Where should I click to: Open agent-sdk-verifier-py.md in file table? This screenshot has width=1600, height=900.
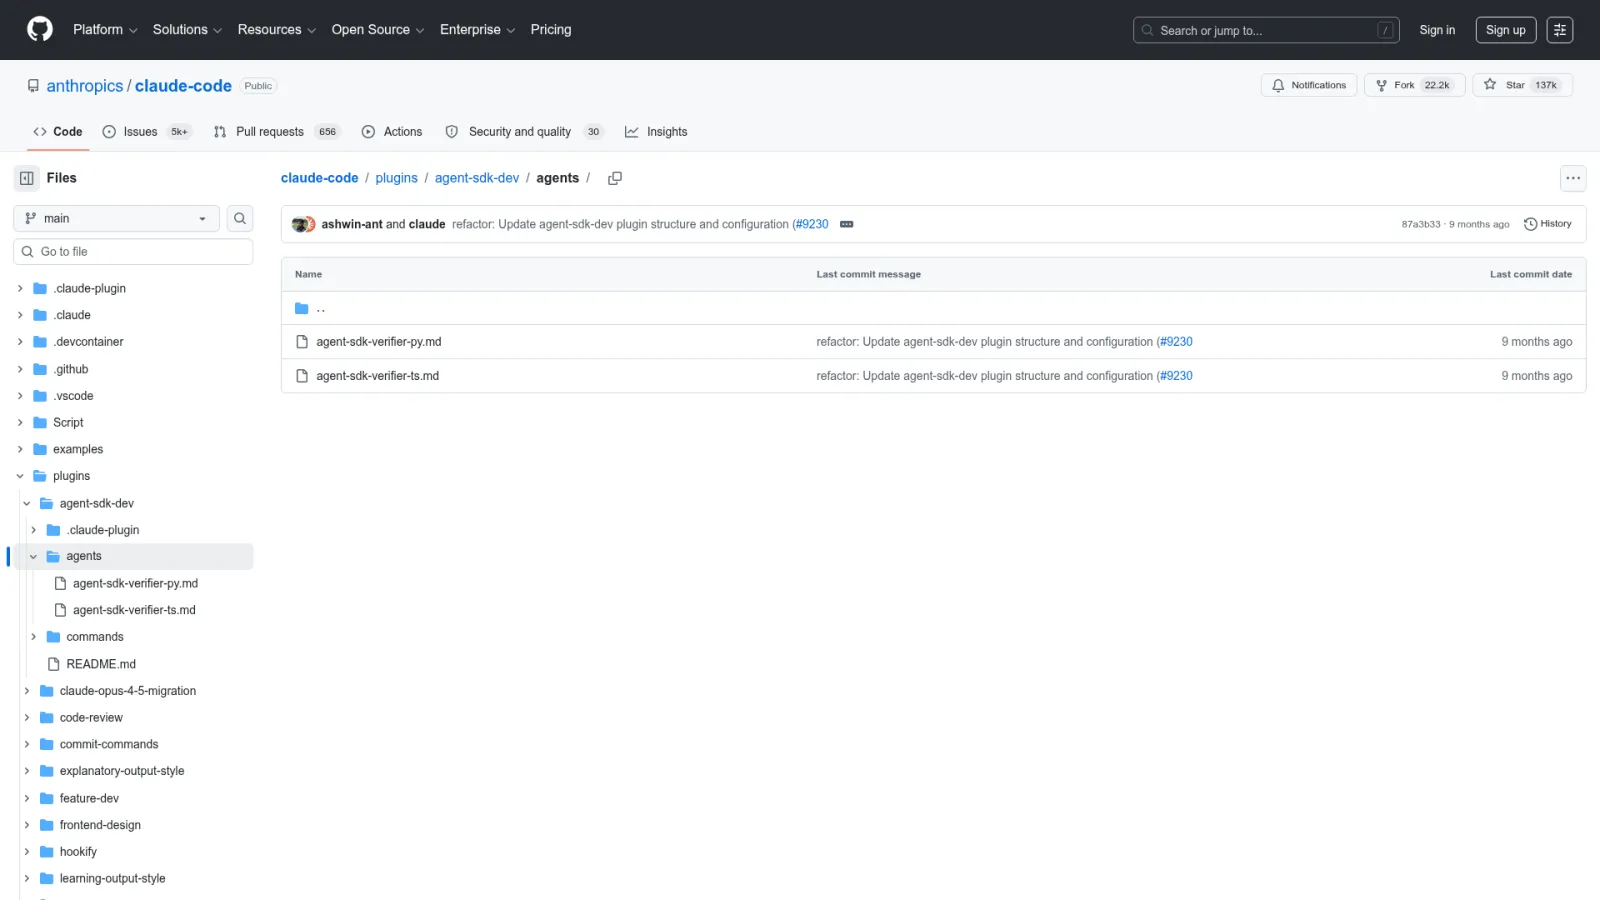tap(379, 342)
